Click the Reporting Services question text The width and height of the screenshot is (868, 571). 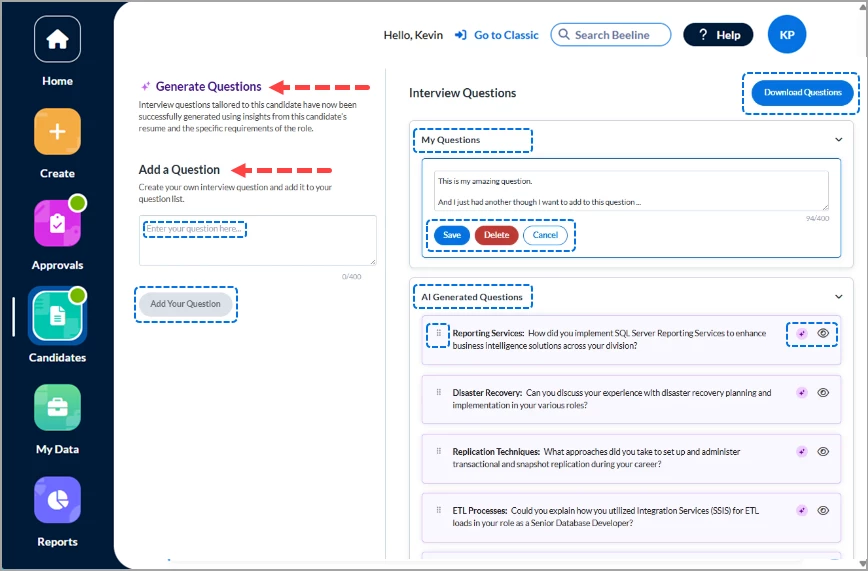click(x=609, y=339)
